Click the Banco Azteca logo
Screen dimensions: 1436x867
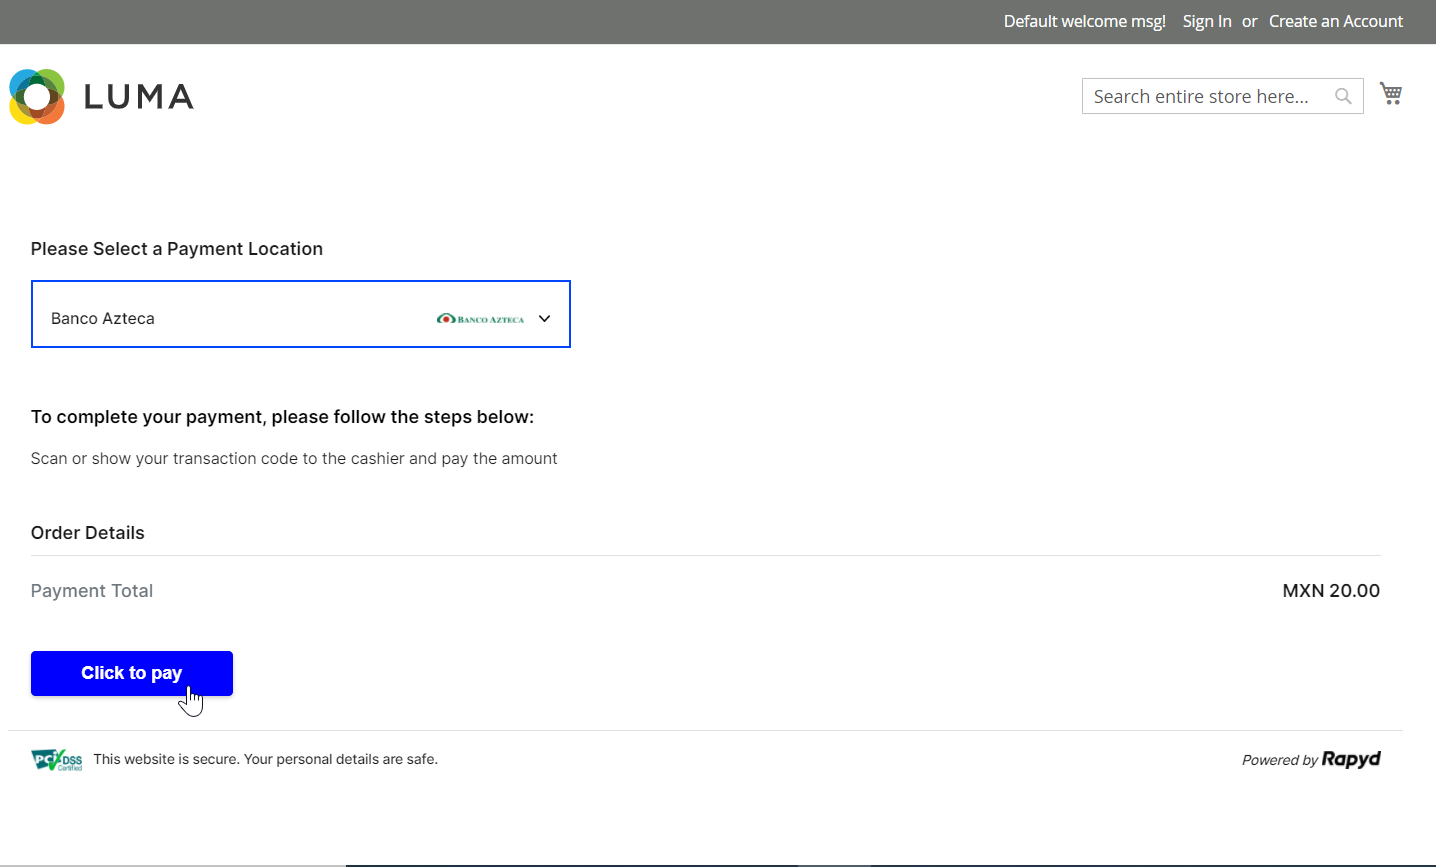pos(481,319)
